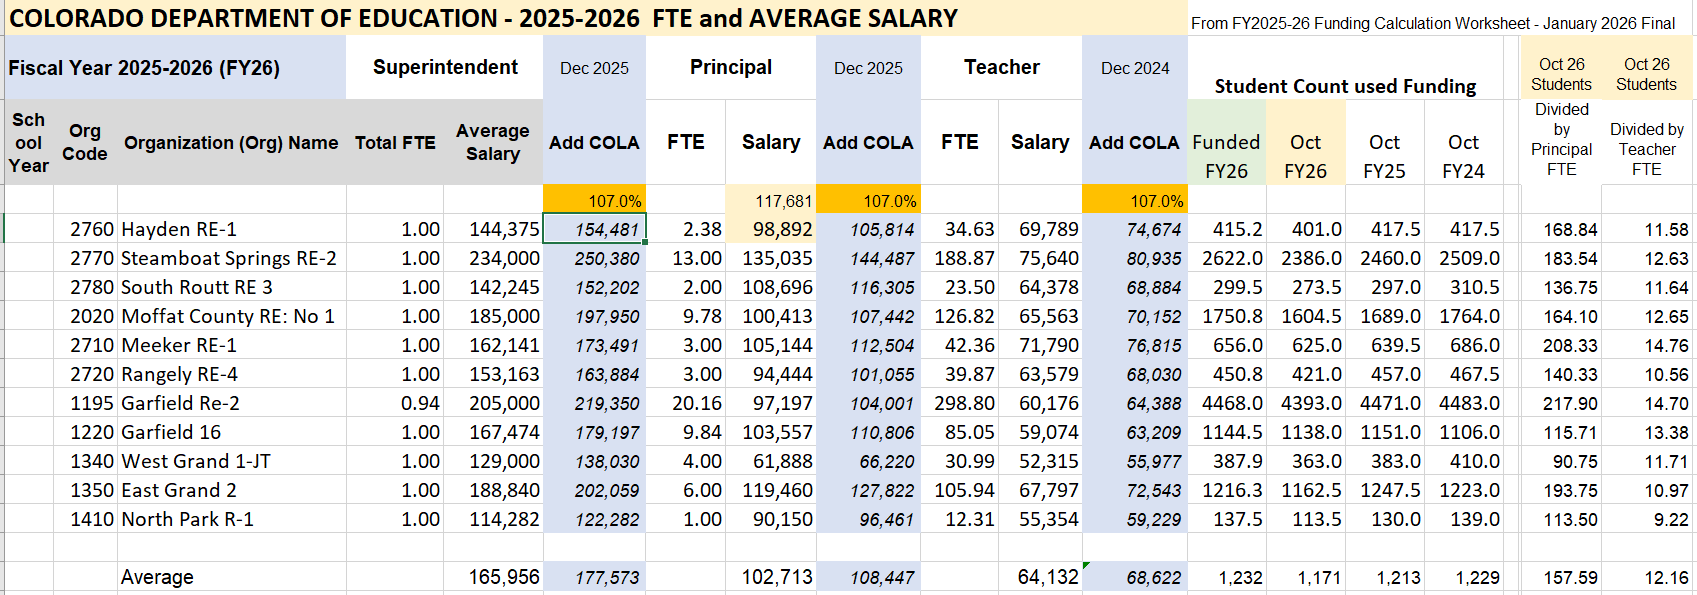Select Garfield 16 Oct FY25 value 1151.0

(1384, 432)
